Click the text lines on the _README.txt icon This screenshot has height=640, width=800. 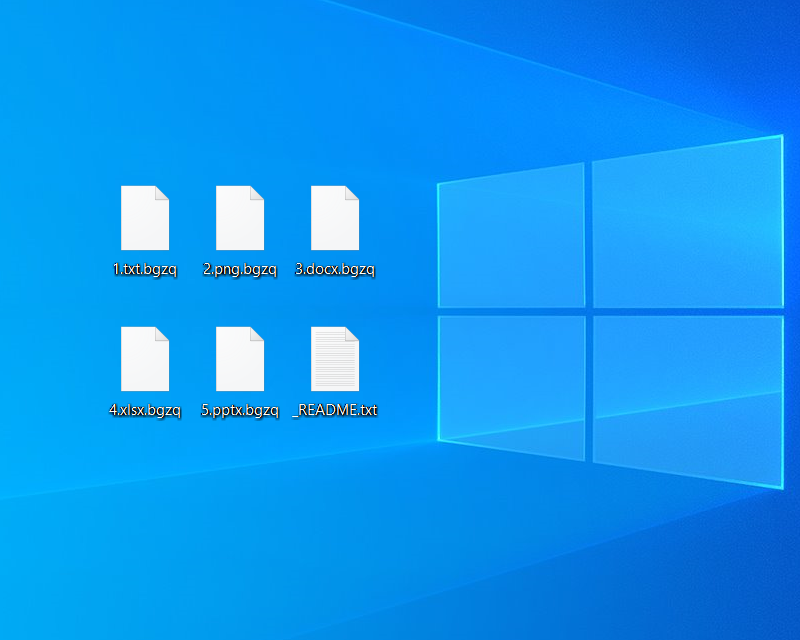[x=332, y=365]
